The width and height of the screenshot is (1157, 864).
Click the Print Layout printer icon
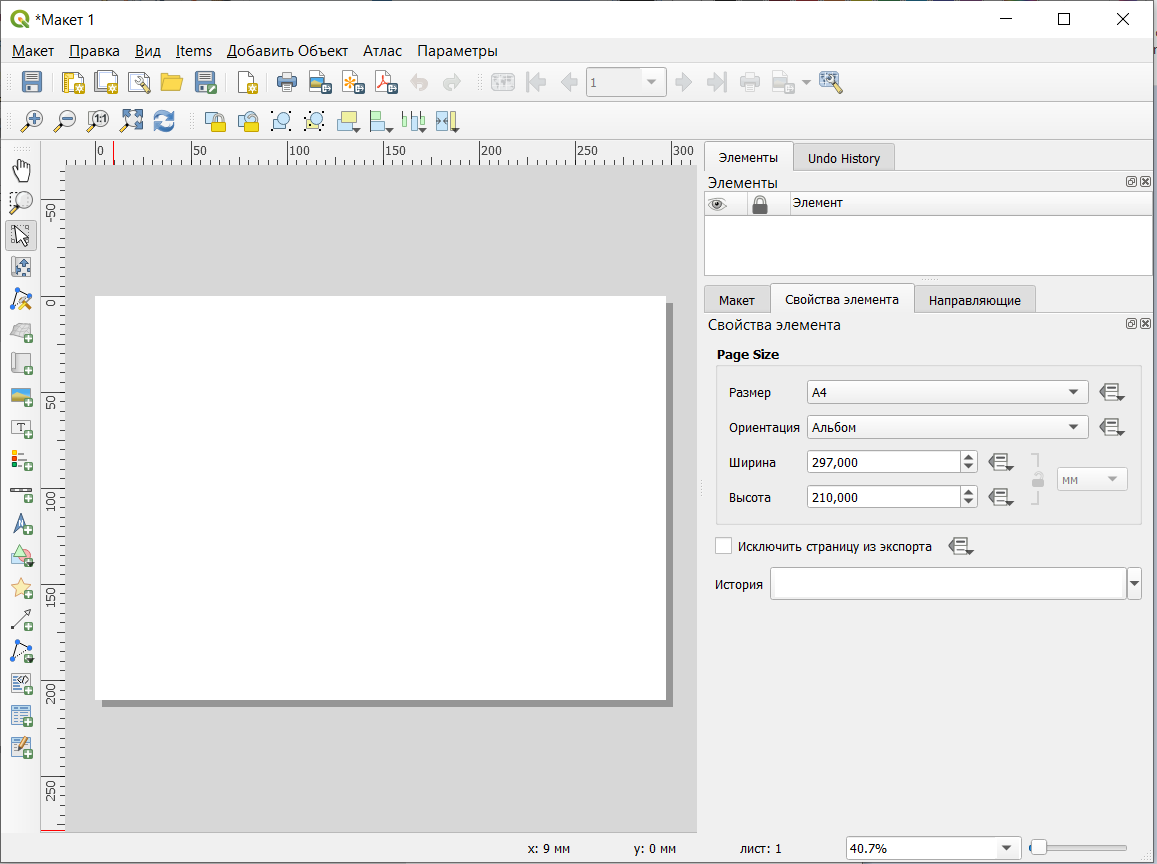(286, 83)
